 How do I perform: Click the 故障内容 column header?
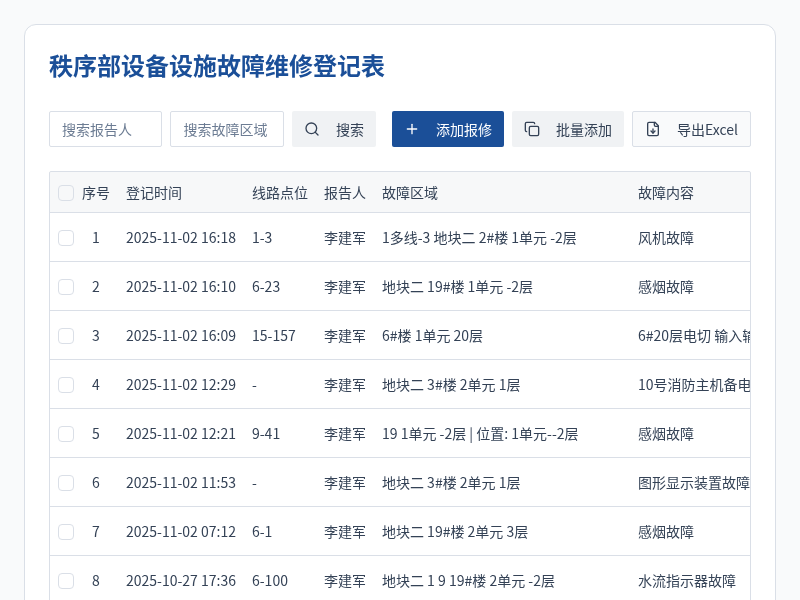tap(664, 193)
